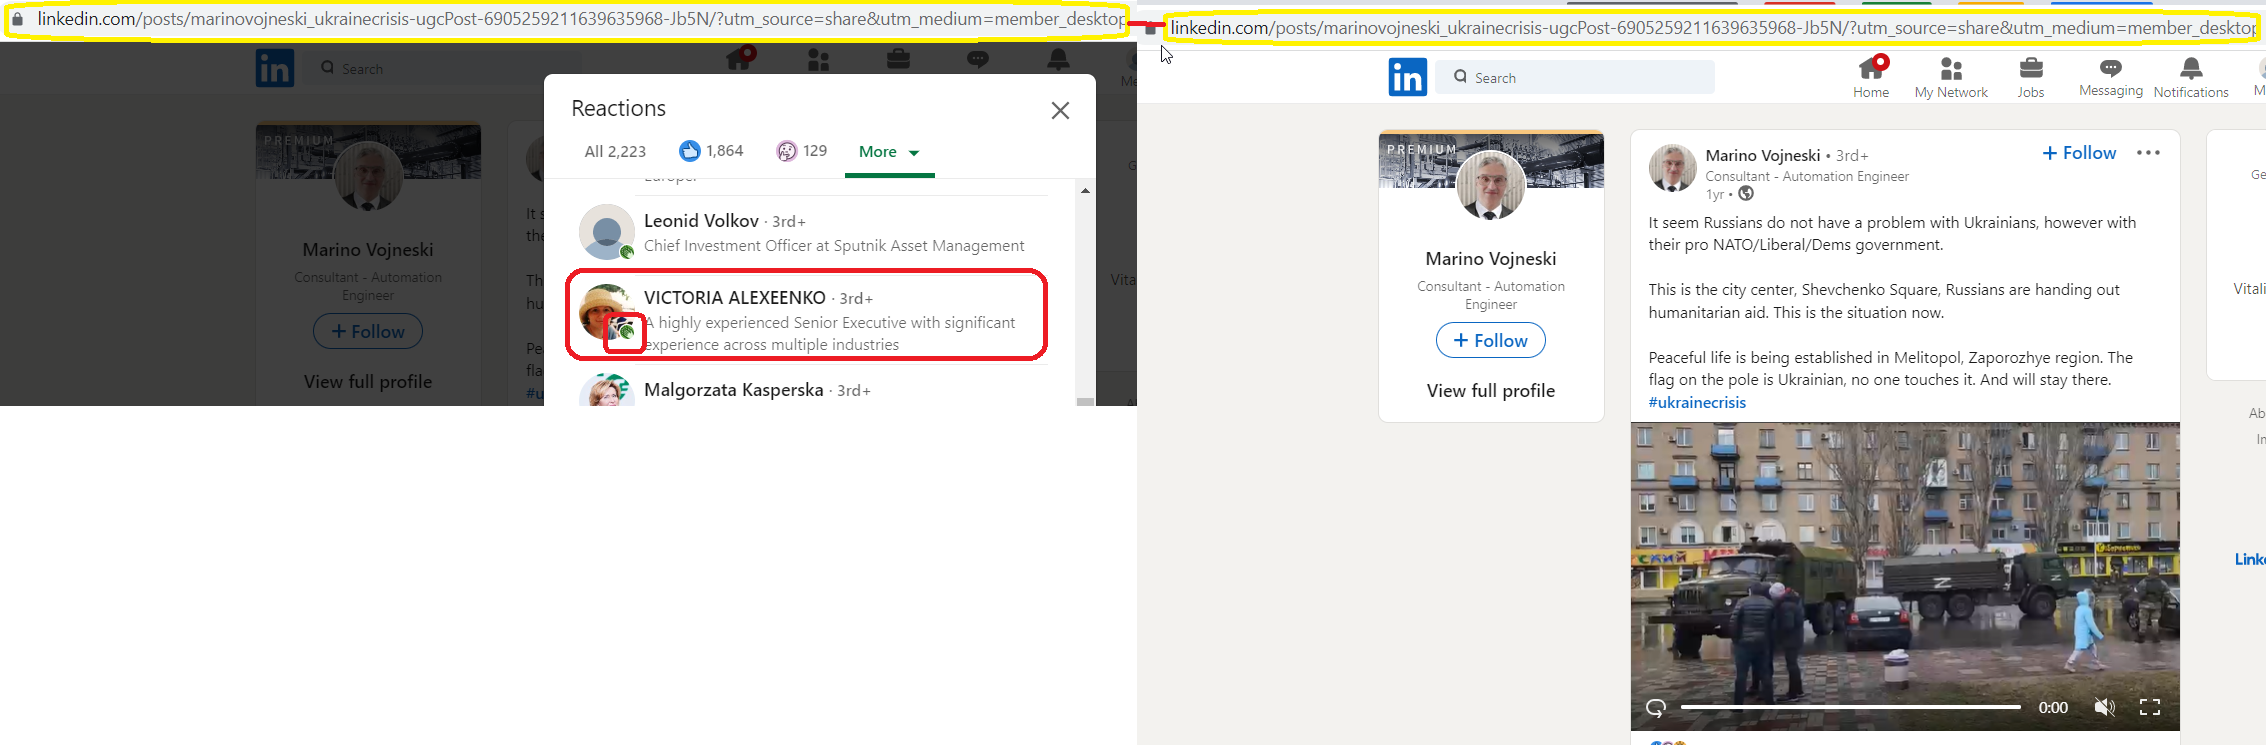This screenshot has height=745, width=2266.
Task: Open My Network in right window
Action: (1951, 78)
